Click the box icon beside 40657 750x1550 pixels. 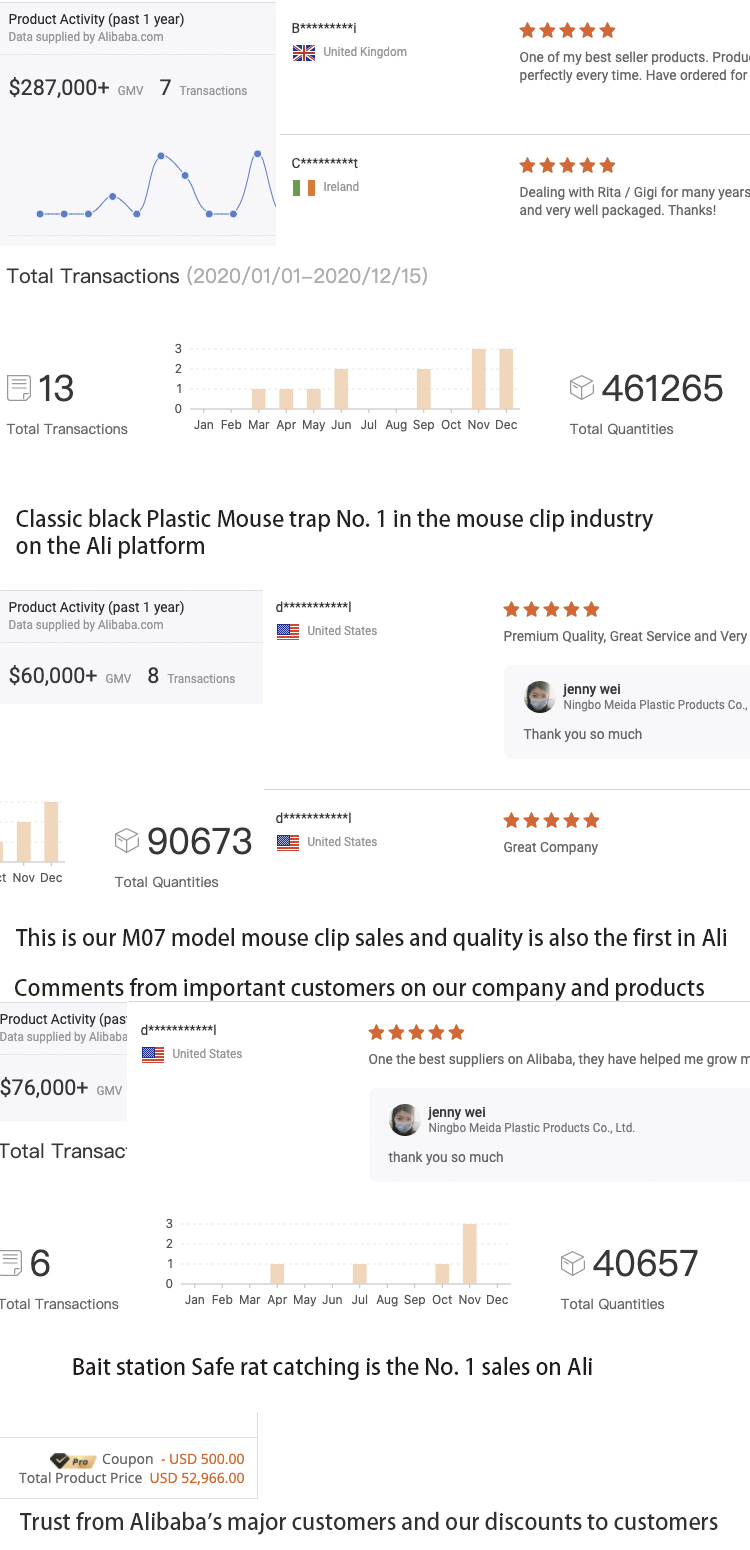tap(572, 1263)
